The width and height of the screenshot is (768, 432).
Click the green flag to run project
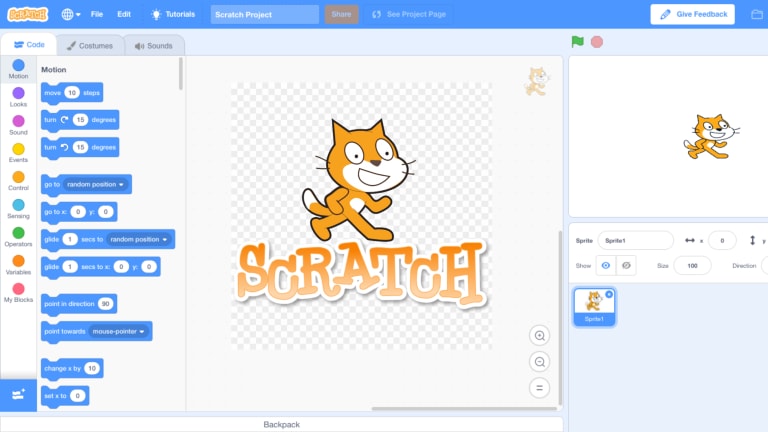(x=577, y=42)
